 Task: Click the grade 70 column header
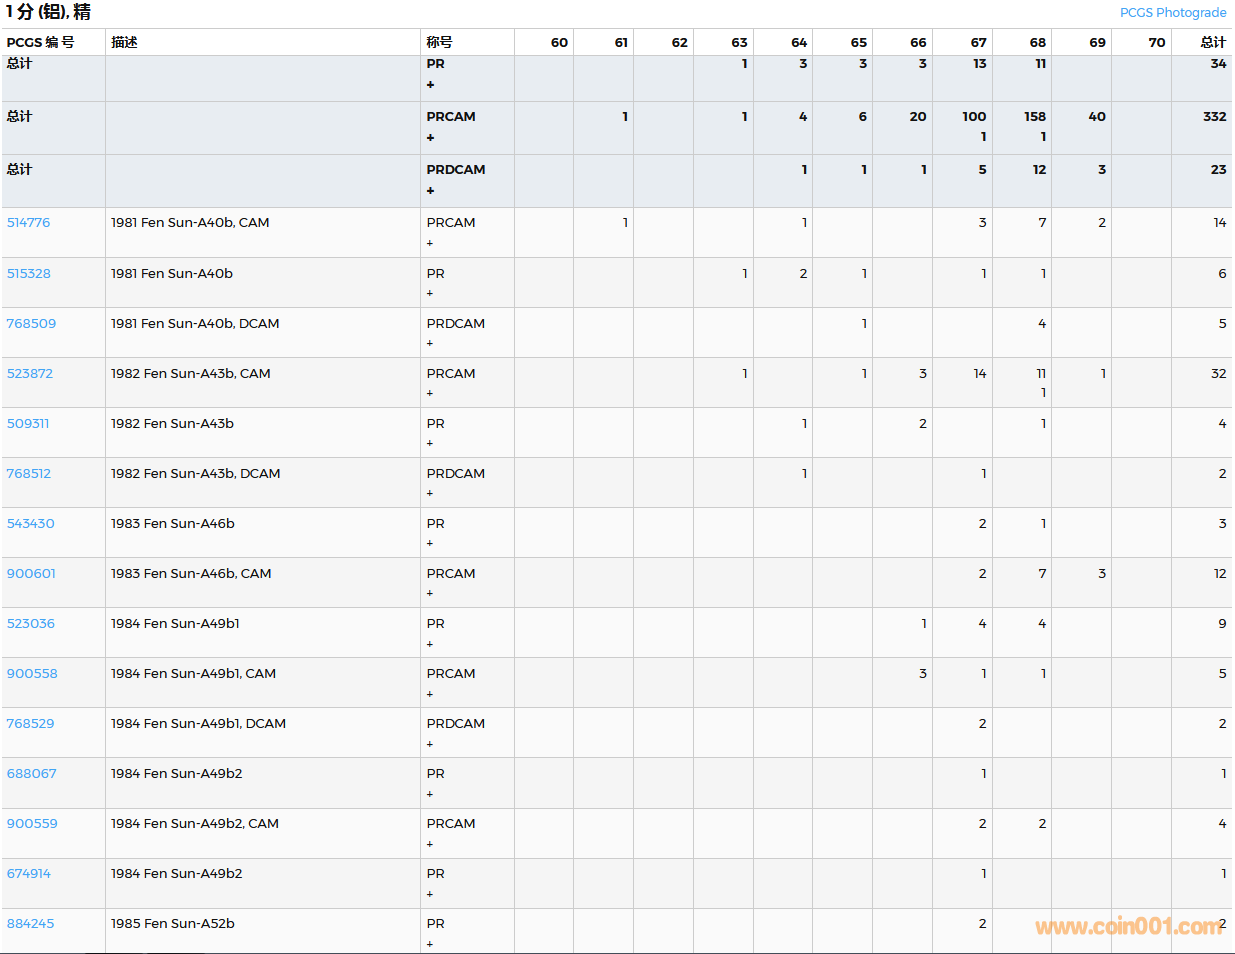tap(1156, 42)
